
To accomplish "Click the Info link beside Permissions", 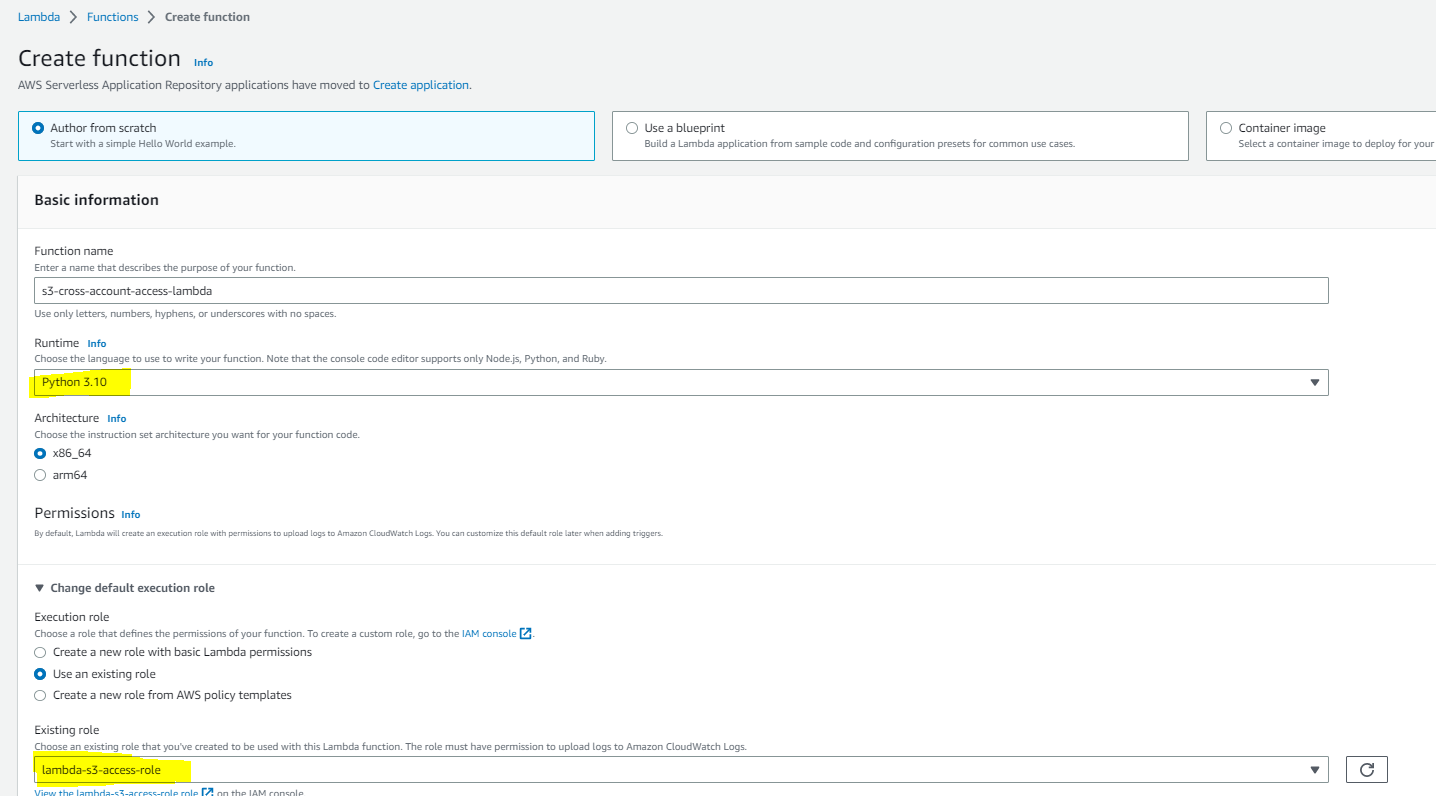I will (130, 514).
